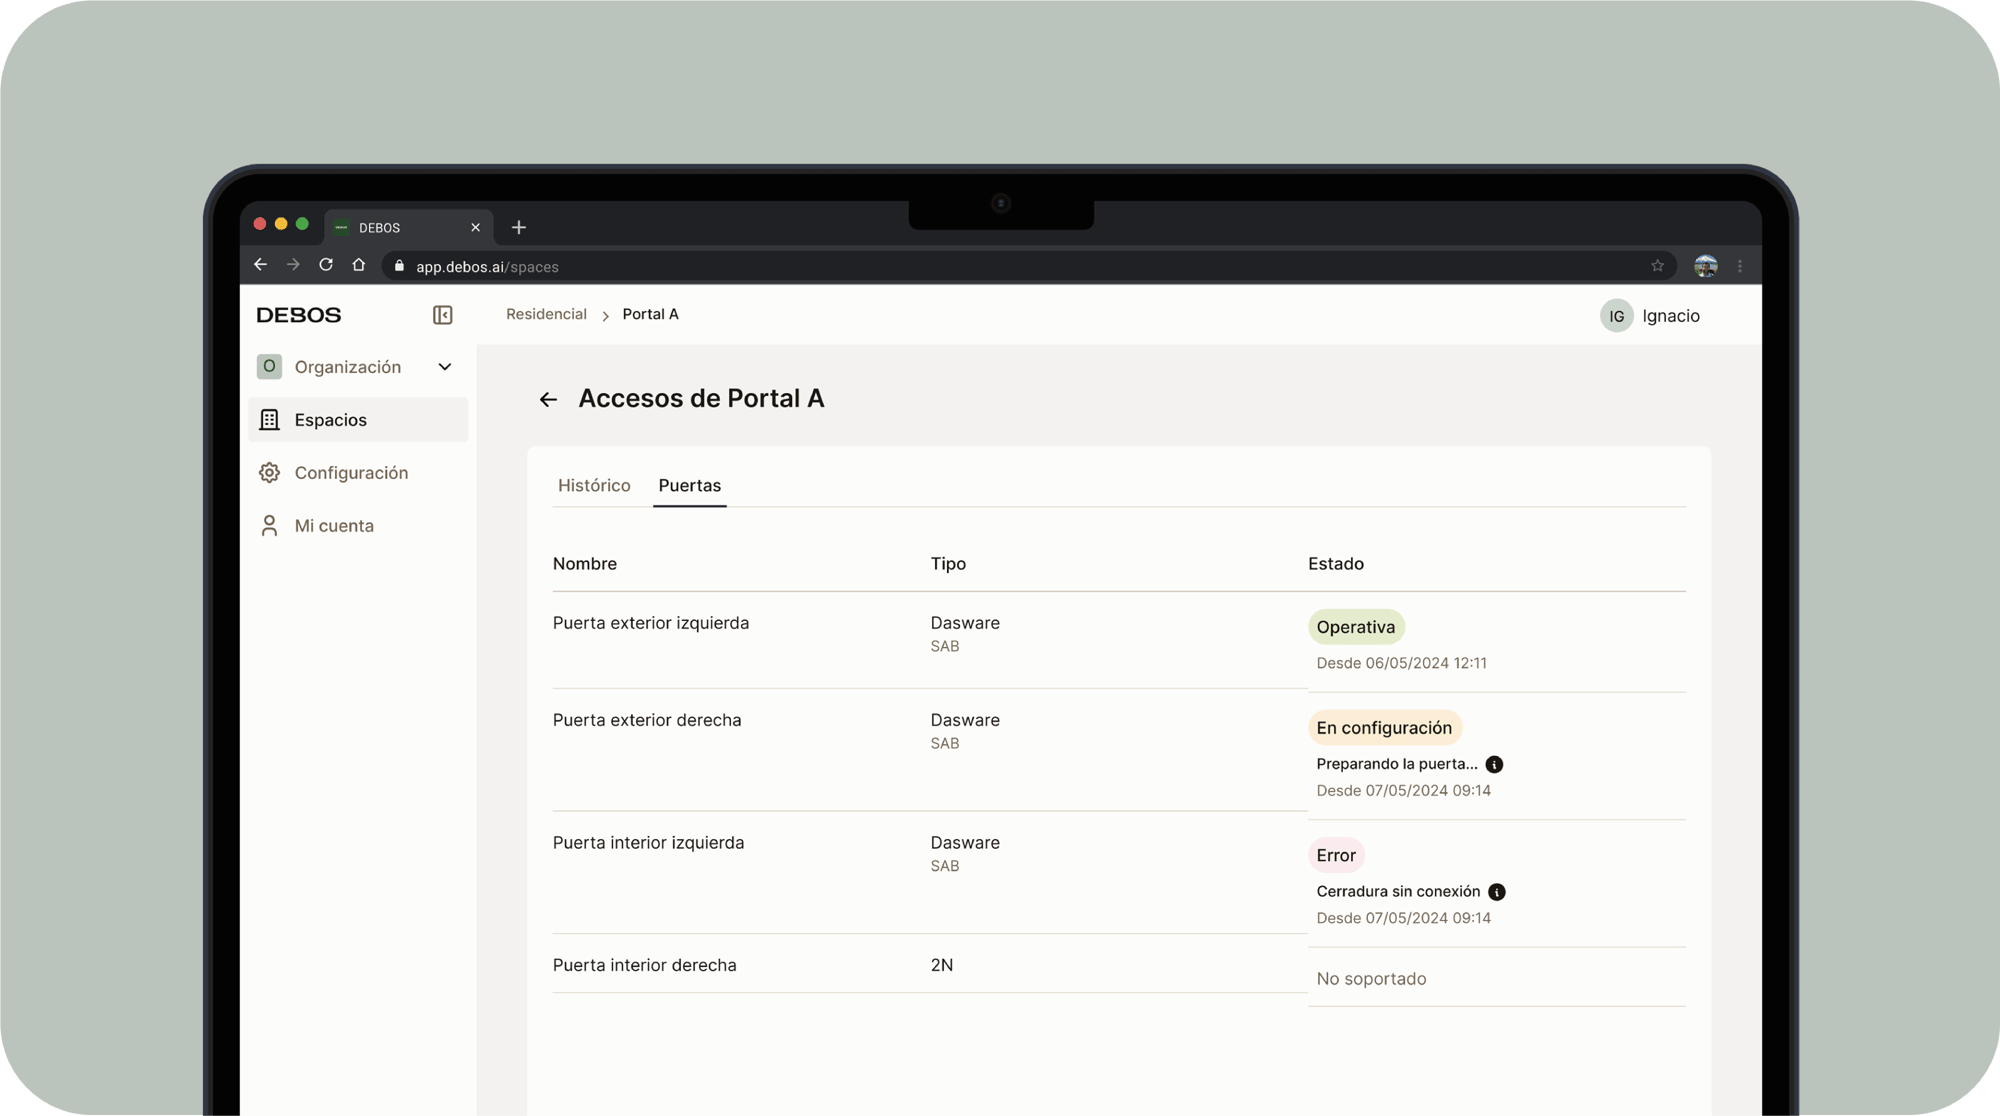Open Configuración in sidebar
The height and width of the screenshot is (1116, 2000).
pyautogui.click(x=350, y=473)
